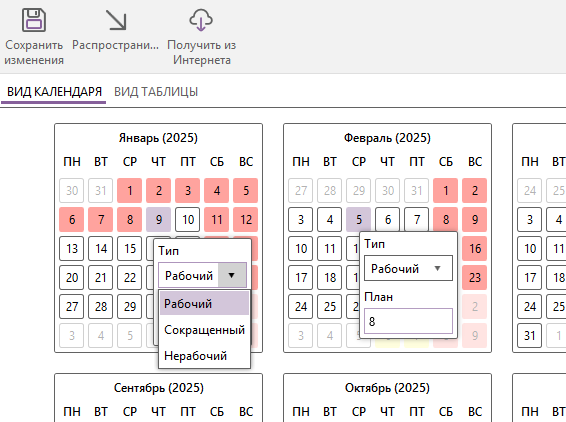Click January 5 holiday cell
Image resolution: width=566 pixels, height=422 pixels.
(x=245, y=190)
